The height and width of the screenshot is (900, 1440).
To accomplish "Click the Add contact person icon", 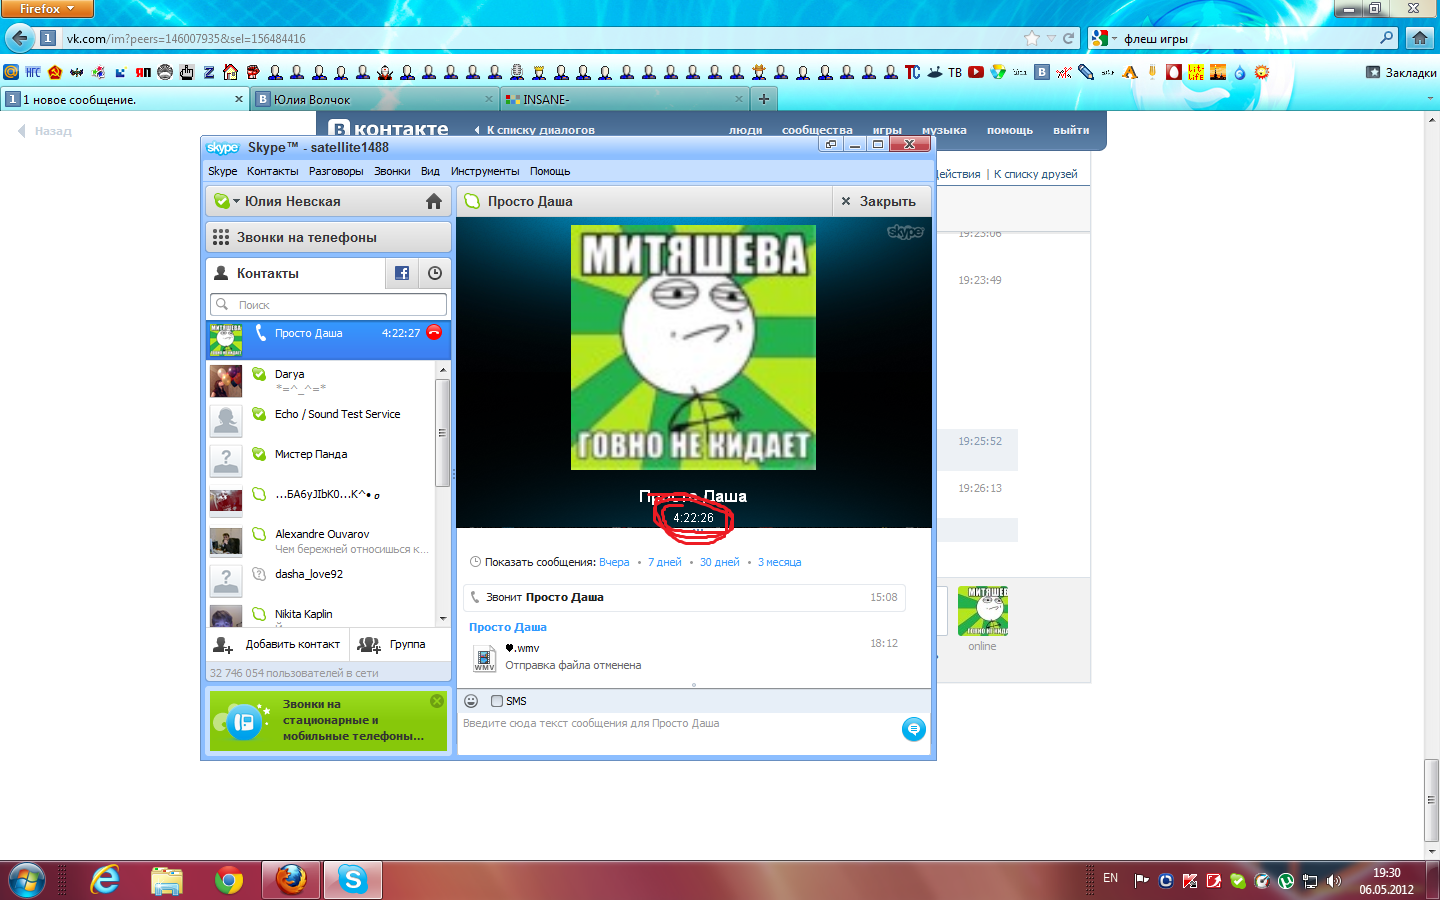I will tap(223, 645).
